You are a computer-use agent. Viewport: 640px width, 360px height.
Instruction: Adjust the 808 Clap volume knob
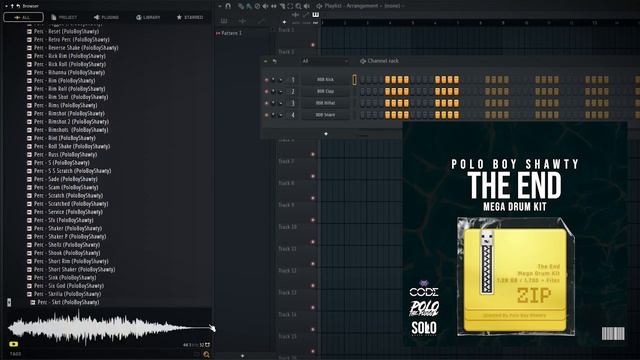(281, 91)
